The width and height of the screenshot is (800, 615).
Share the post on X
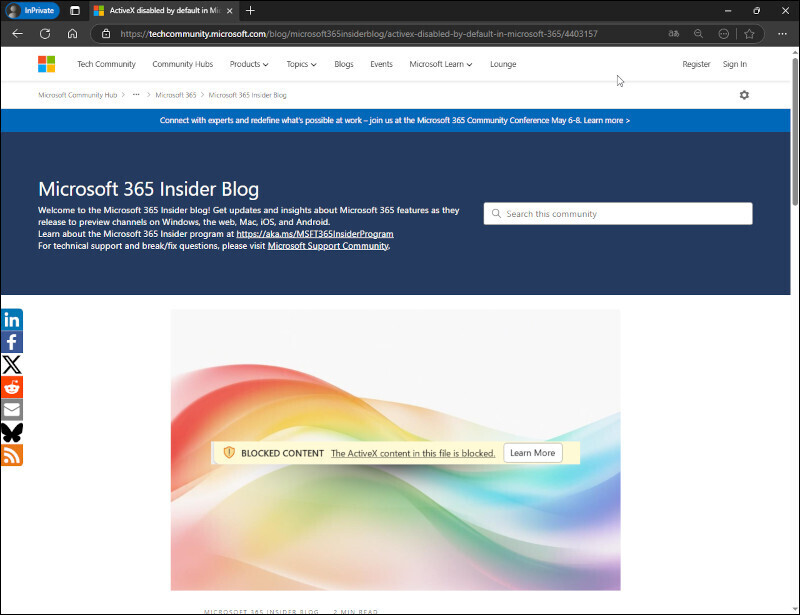[x=12, y=365]
